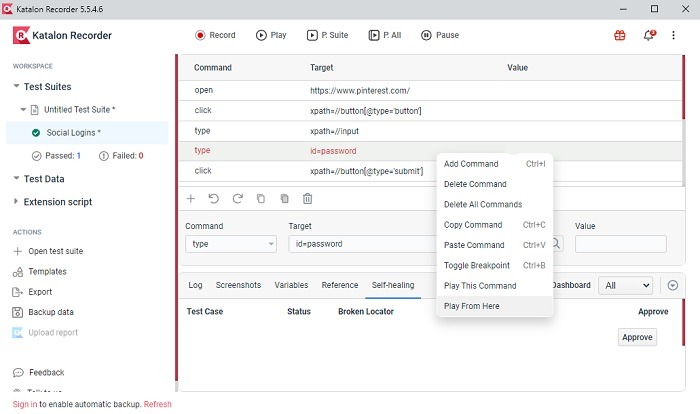Switch to the Reference tab
Image resolution: width=700 pixels, height=414 pixels.
340,285
